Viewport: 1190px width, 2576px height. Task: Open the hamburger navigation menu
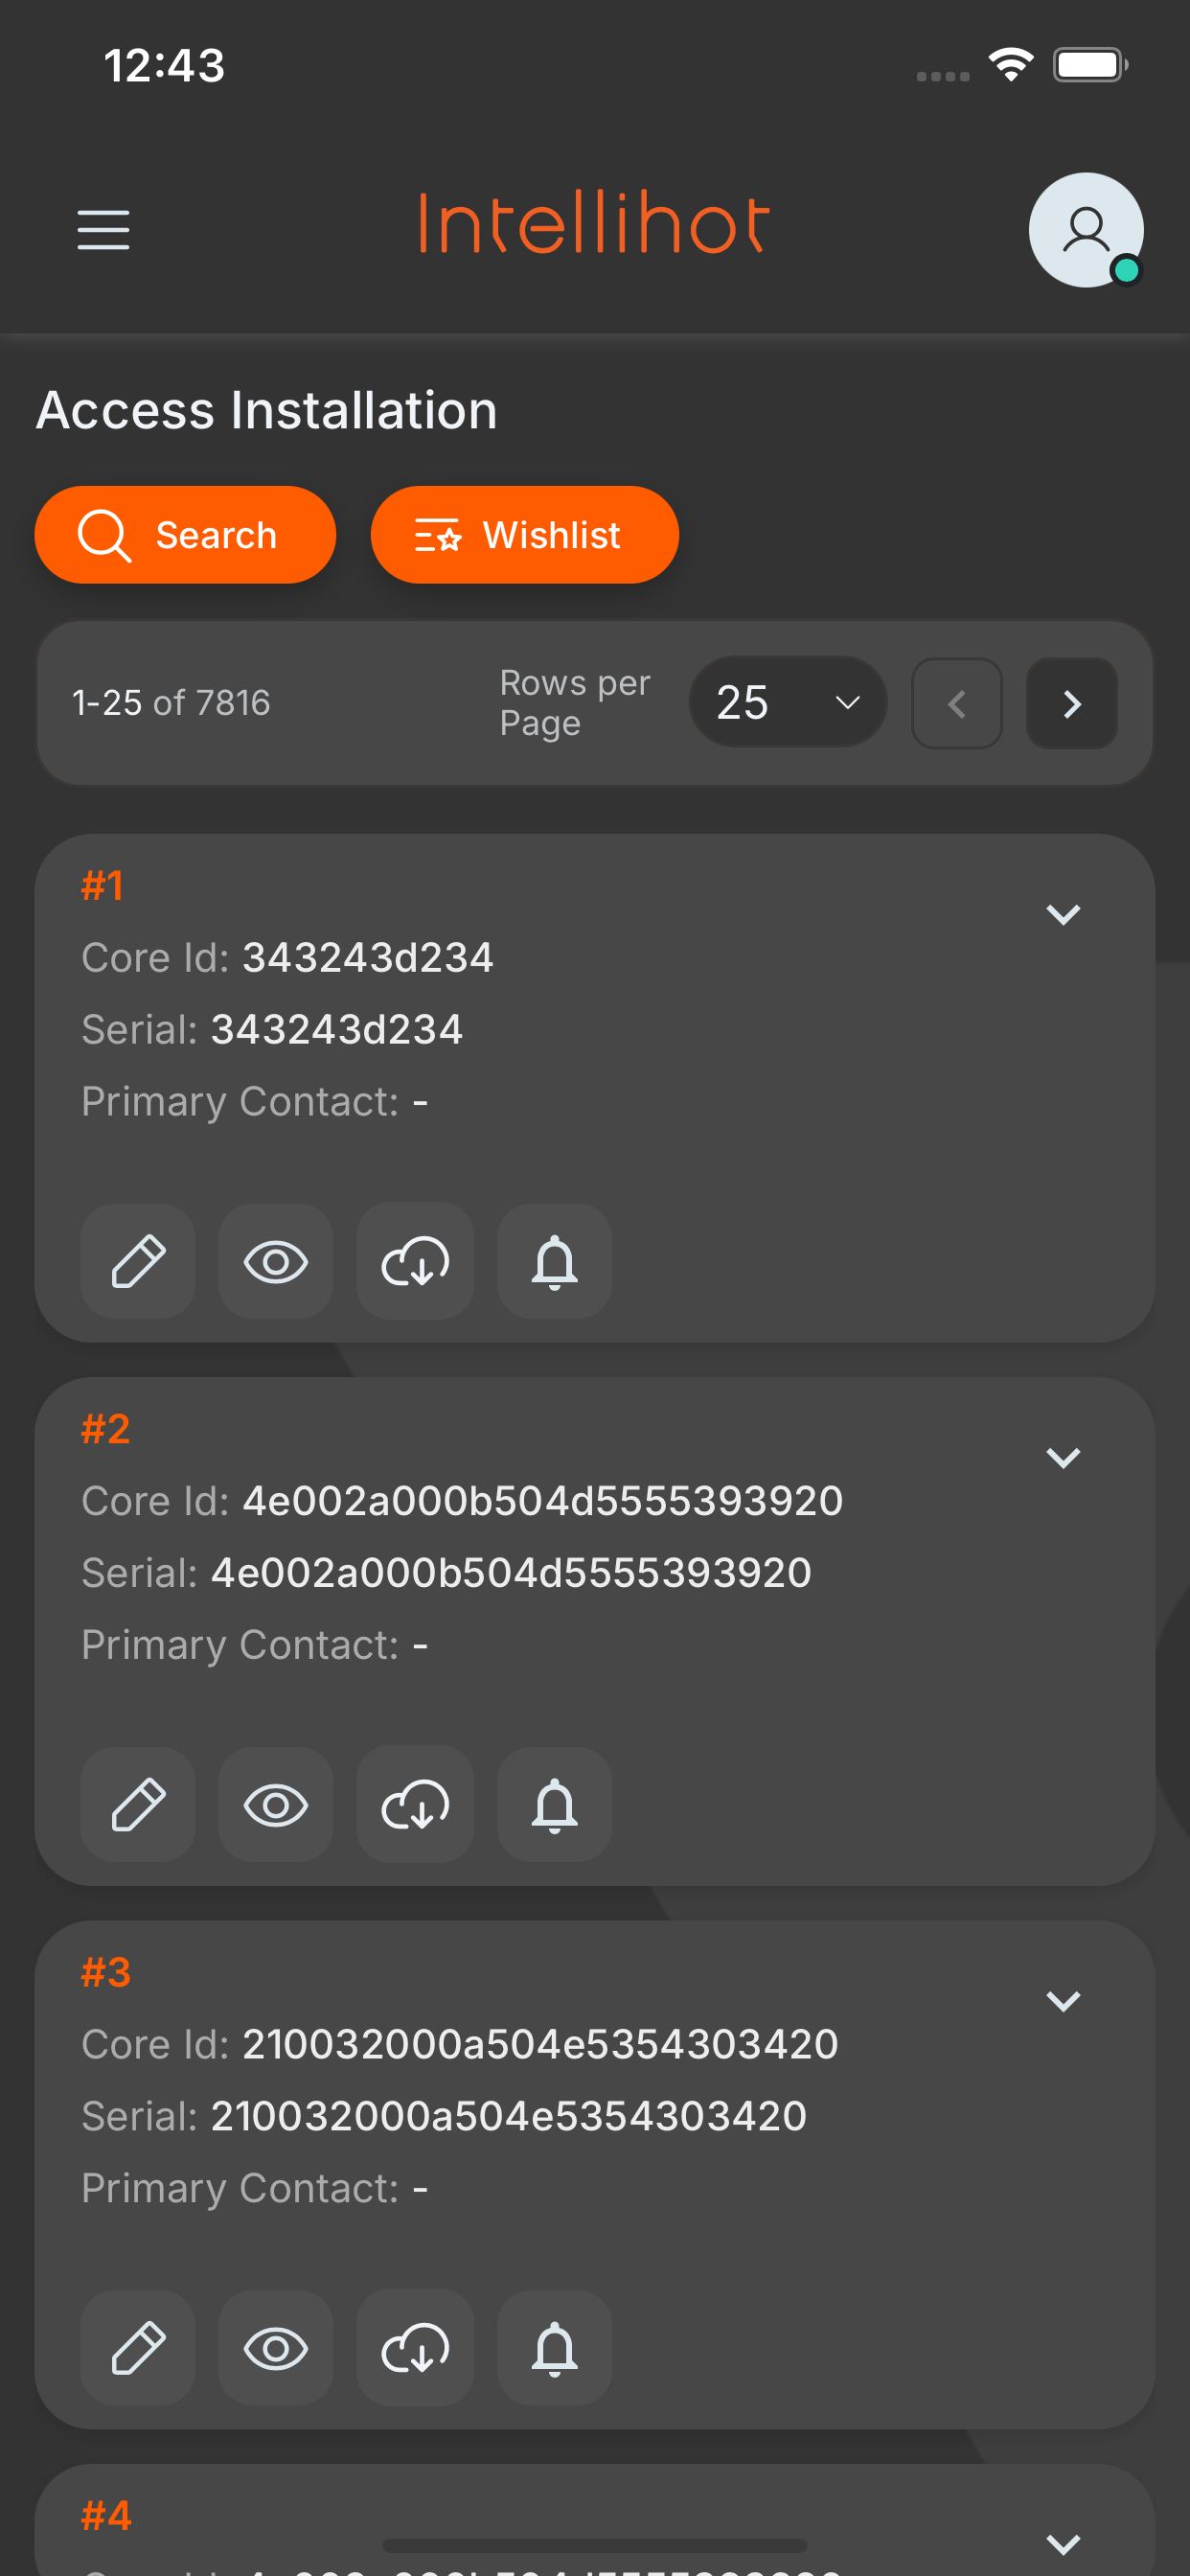pos(103,230)
